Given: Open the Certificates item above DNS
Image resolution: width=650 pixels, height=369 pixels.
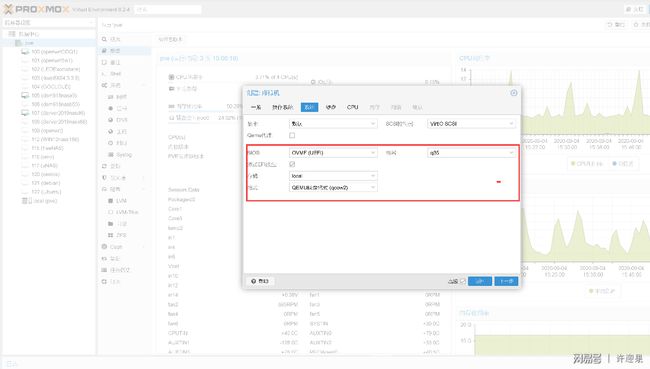Looking at the screenshot, I should coord(117,108).
